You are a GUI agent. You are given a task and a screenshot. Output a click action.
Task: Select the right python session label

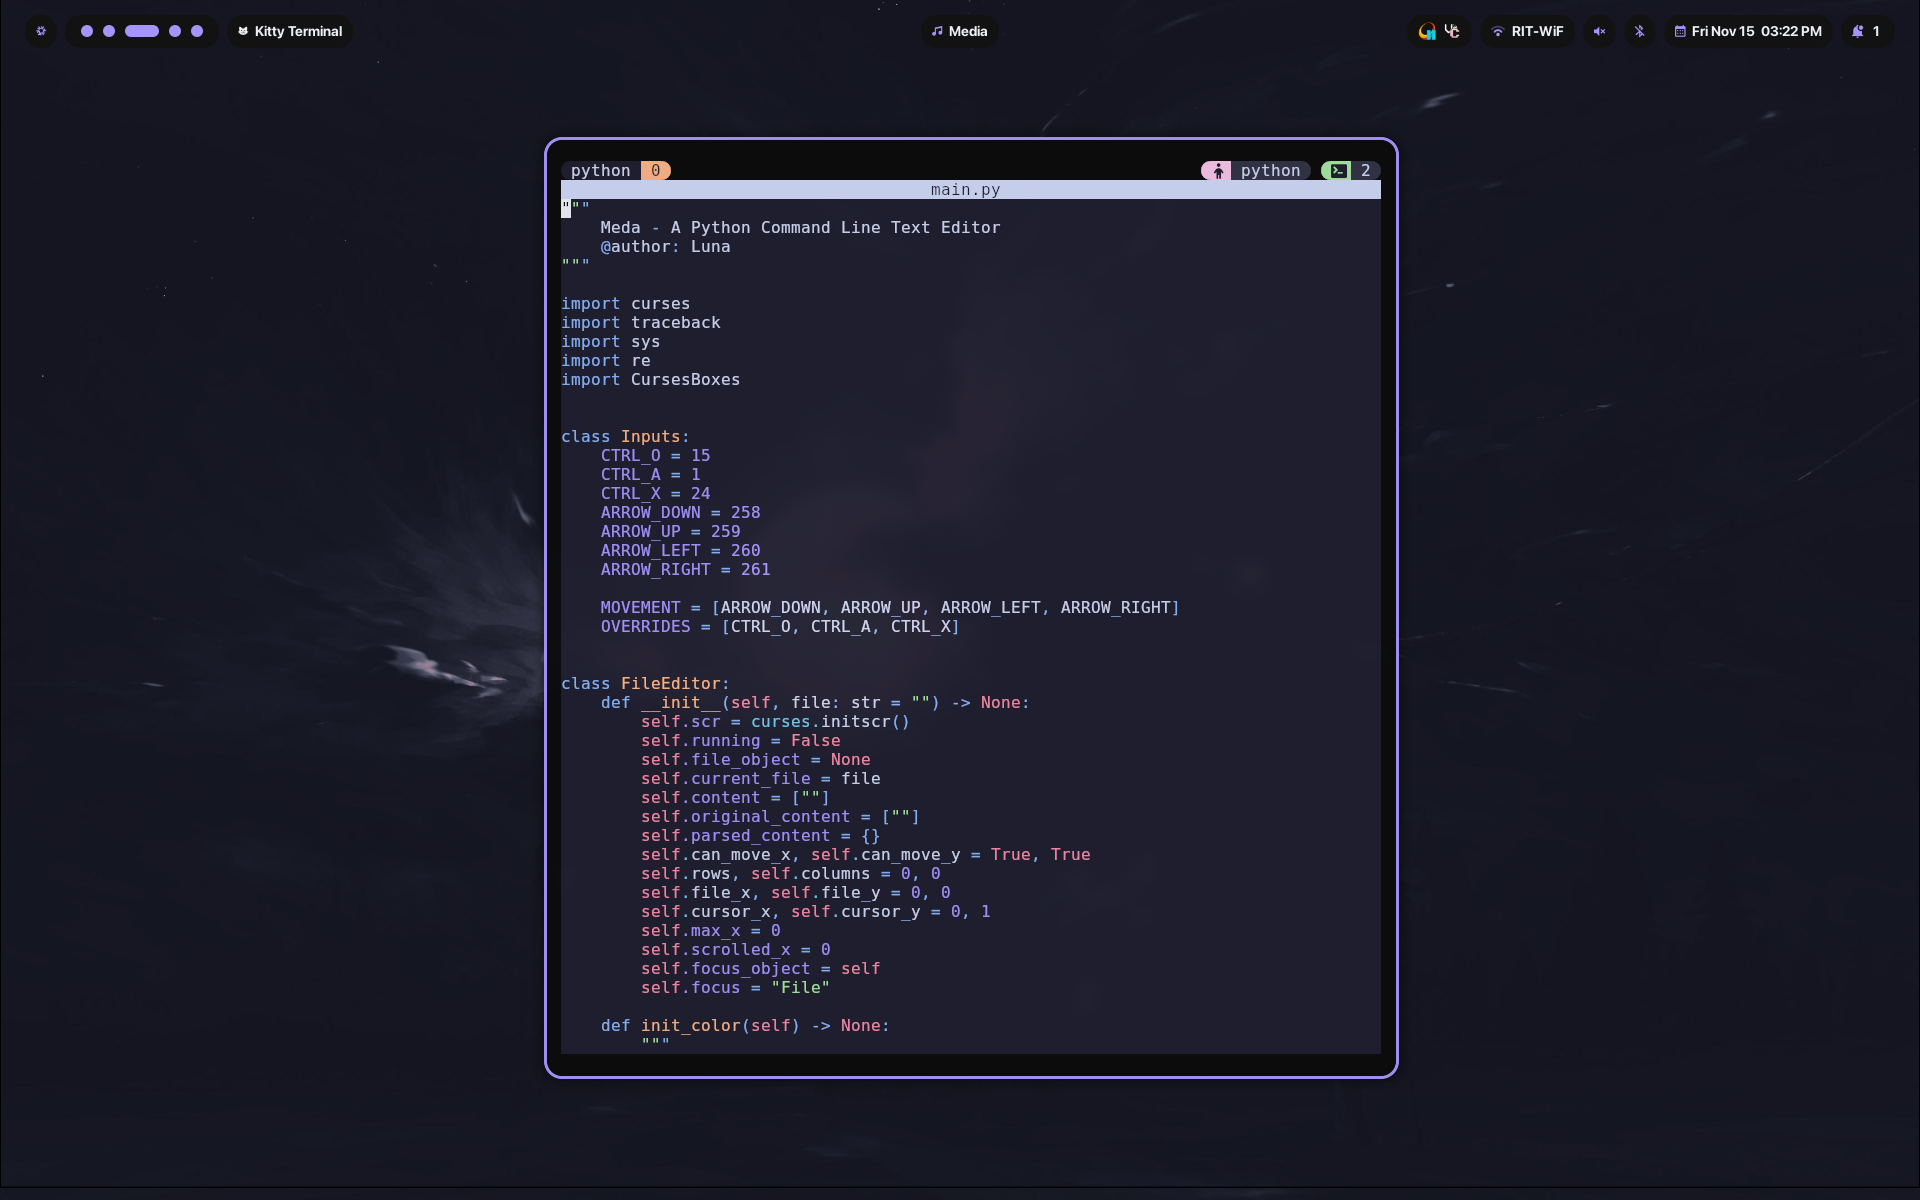1270,171
